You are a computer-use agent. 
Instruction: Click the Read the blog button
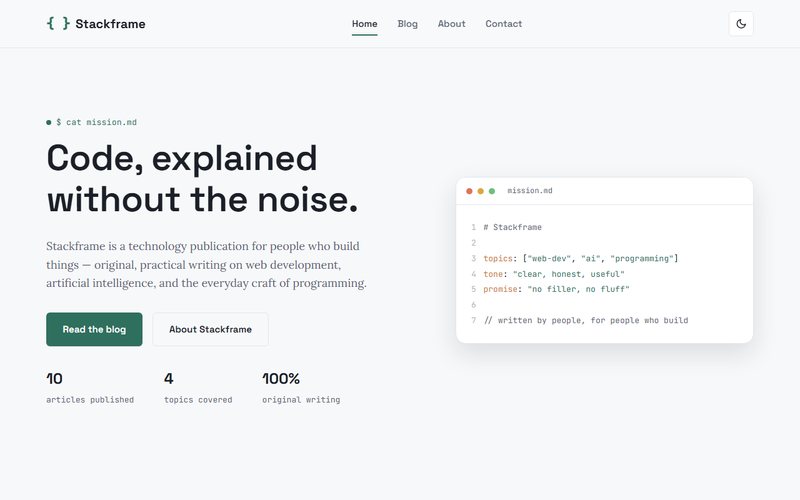click(x=94, y=329)
